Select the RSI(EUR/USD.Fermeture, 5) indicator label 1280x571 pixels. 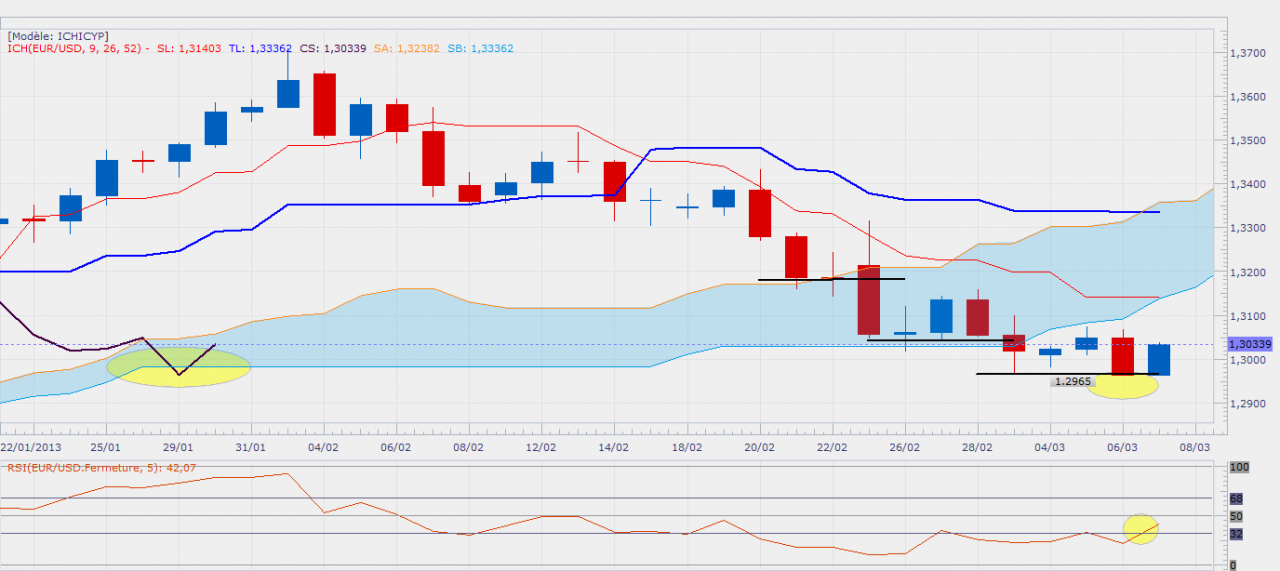(x=102, y=467)
